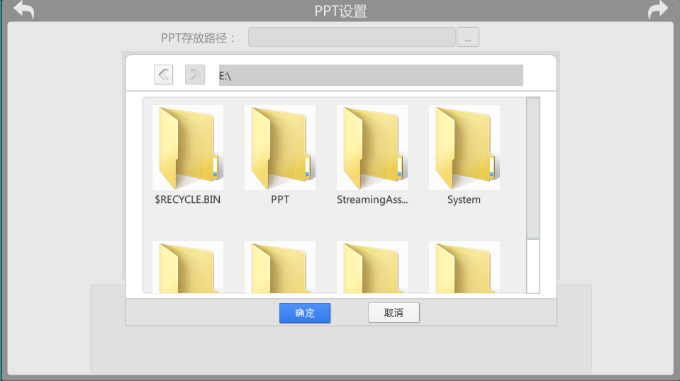Screen dimensions: 680x381
Task: Click the back arrow in top-left corner
Action: tap(23, 10)
